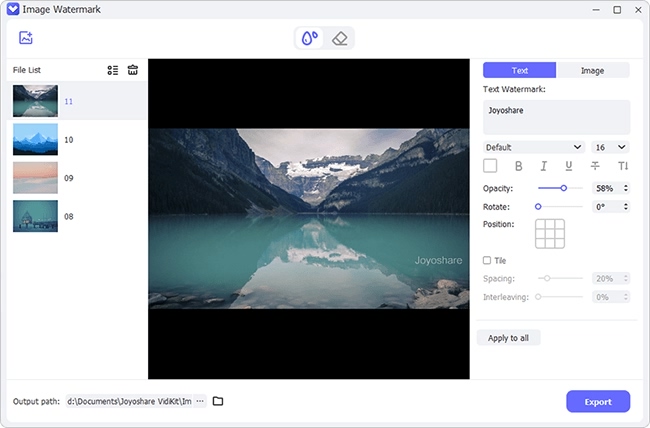This screenshot has width=650, height=428.
Task: Switch to the watermark eraser tool
Action: point(340,39)
